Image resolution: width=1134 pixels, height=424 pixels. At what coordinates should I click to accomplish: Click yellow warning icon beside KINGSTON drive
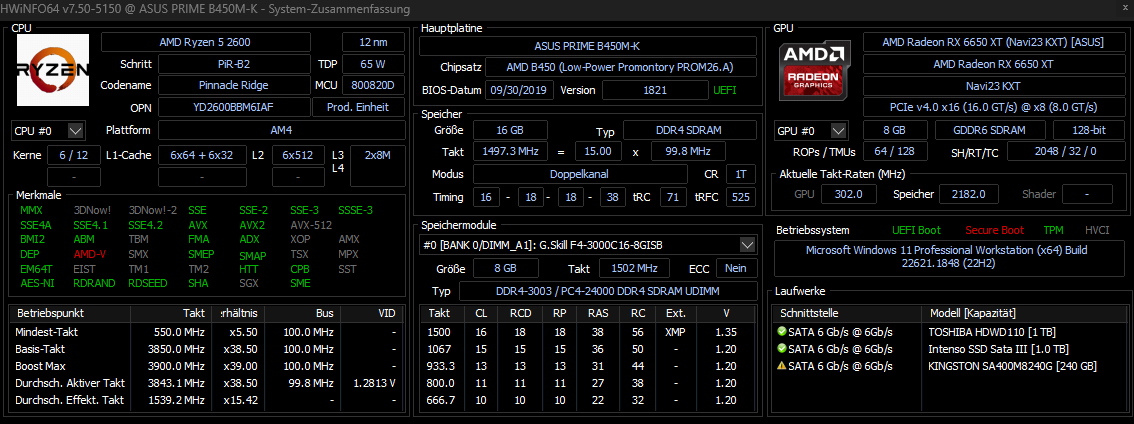[780, 366]
